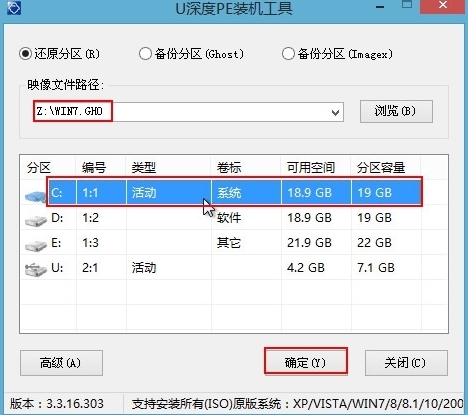Viewport: 468px width, 415px height.
Task: Close the window with the red X
Action: (442, 6)
